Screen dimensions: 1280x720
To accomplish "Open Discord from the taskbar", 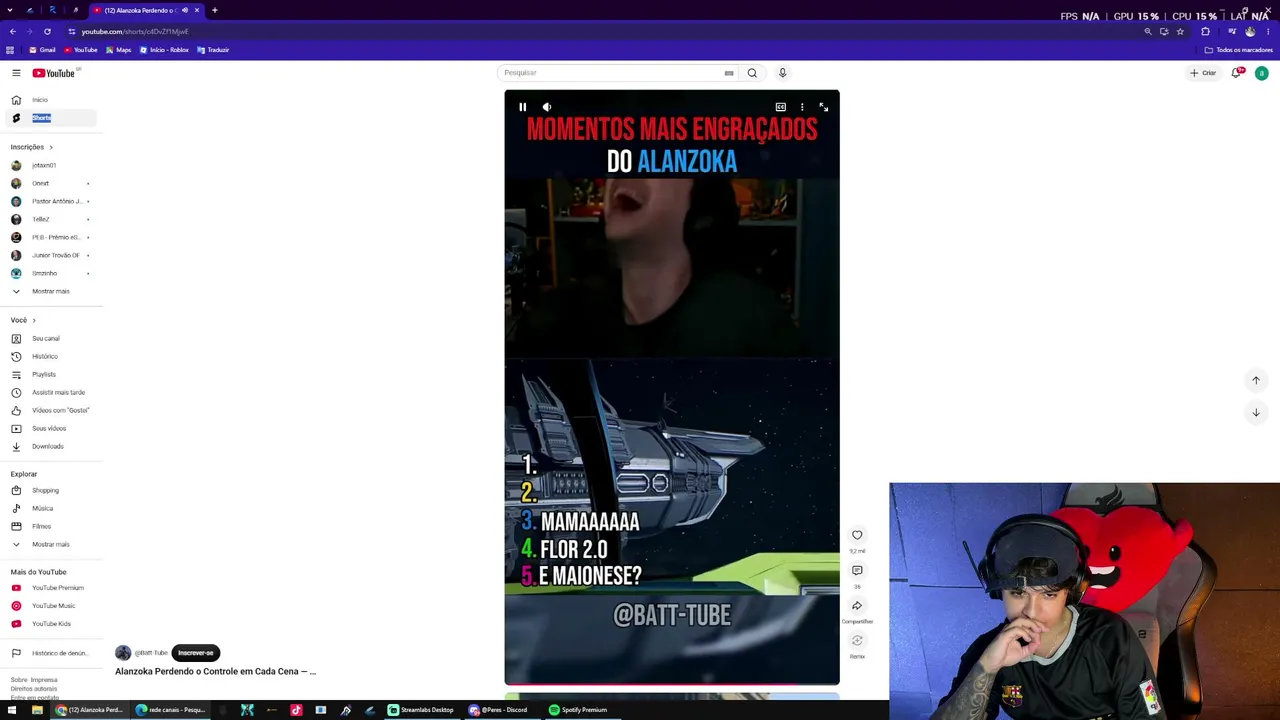I will click(498, 710).
